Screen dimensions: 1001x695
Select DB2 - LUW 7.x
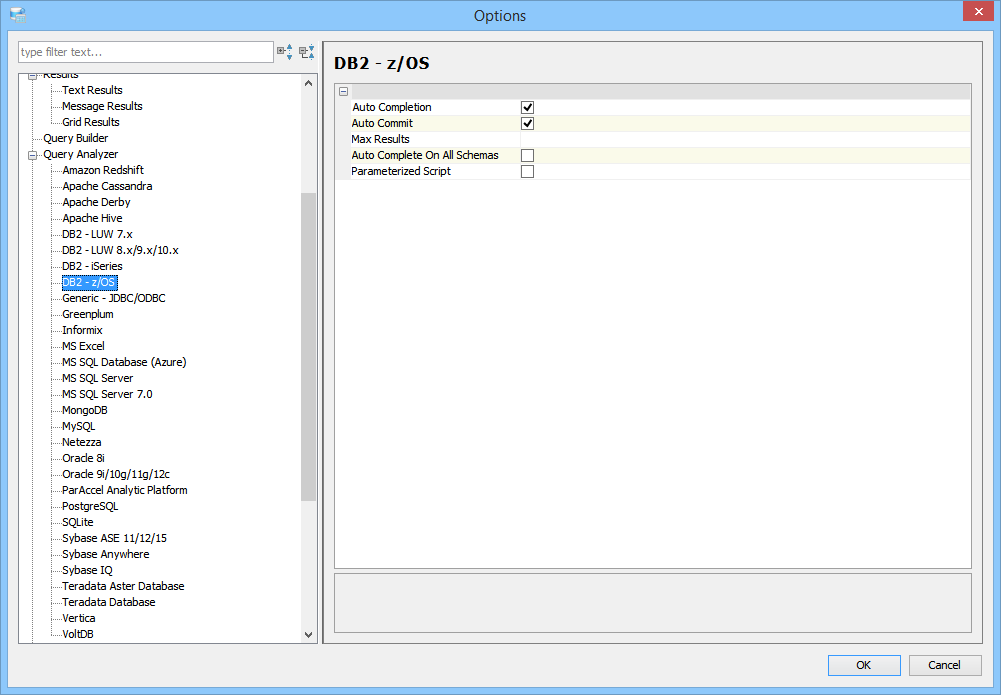tap(97, 234)
